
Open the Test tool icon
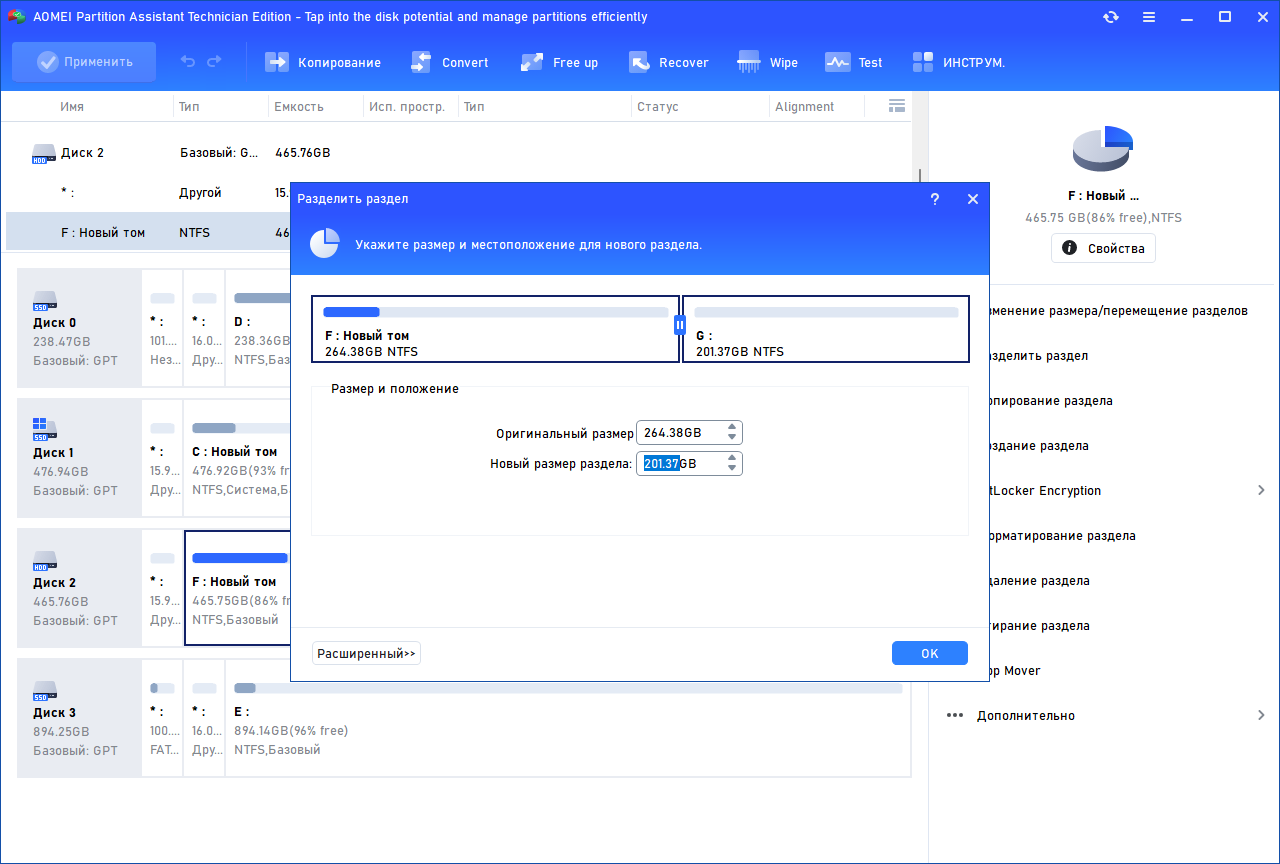tap(837, 62)
